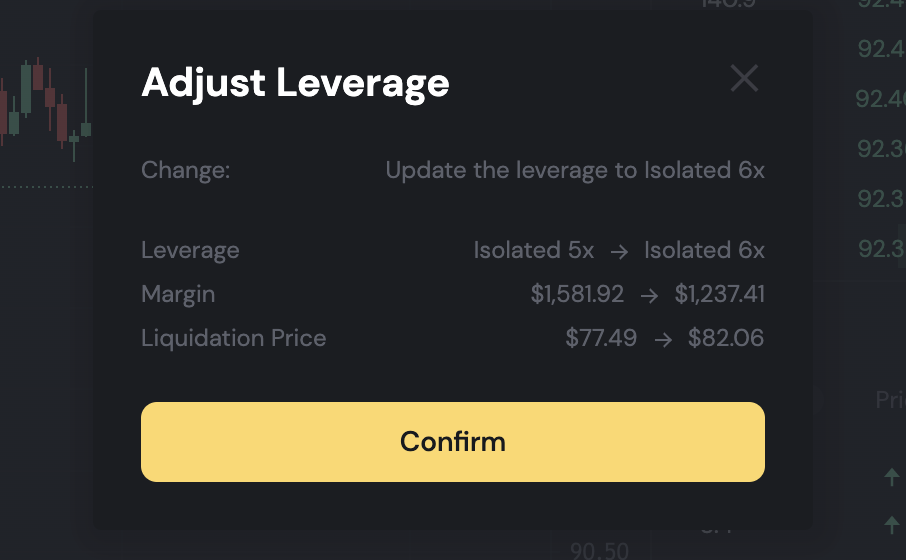Click the old margin amount $1,581.92
The width and height of the screenshot is (906, 560).
click(577, 294)
